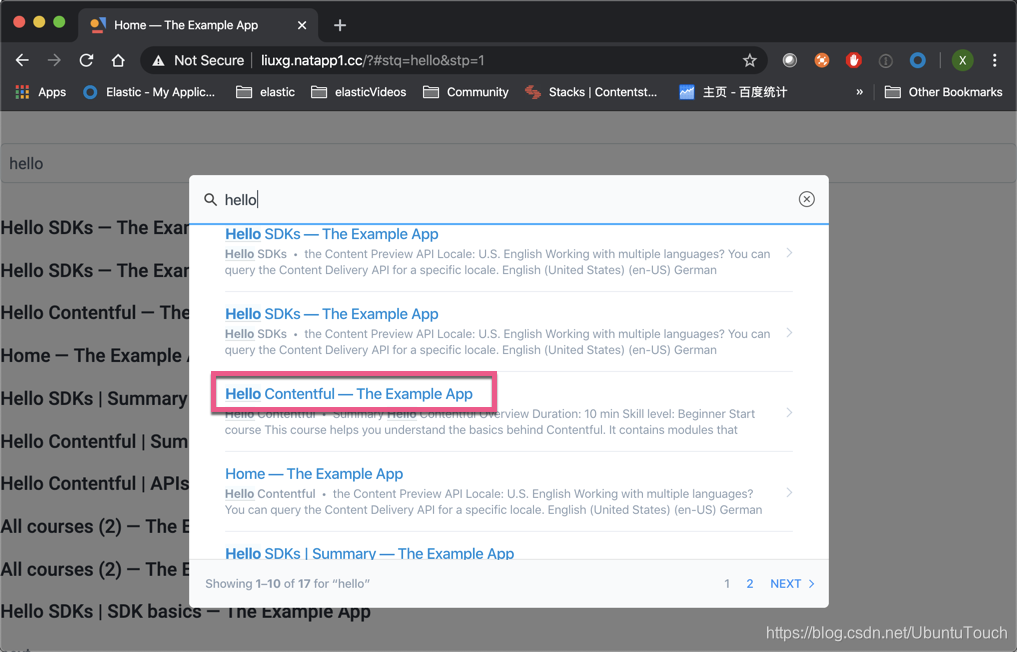
Task: Open the Community bookmarks folder
Action: [x=466, y=92]
